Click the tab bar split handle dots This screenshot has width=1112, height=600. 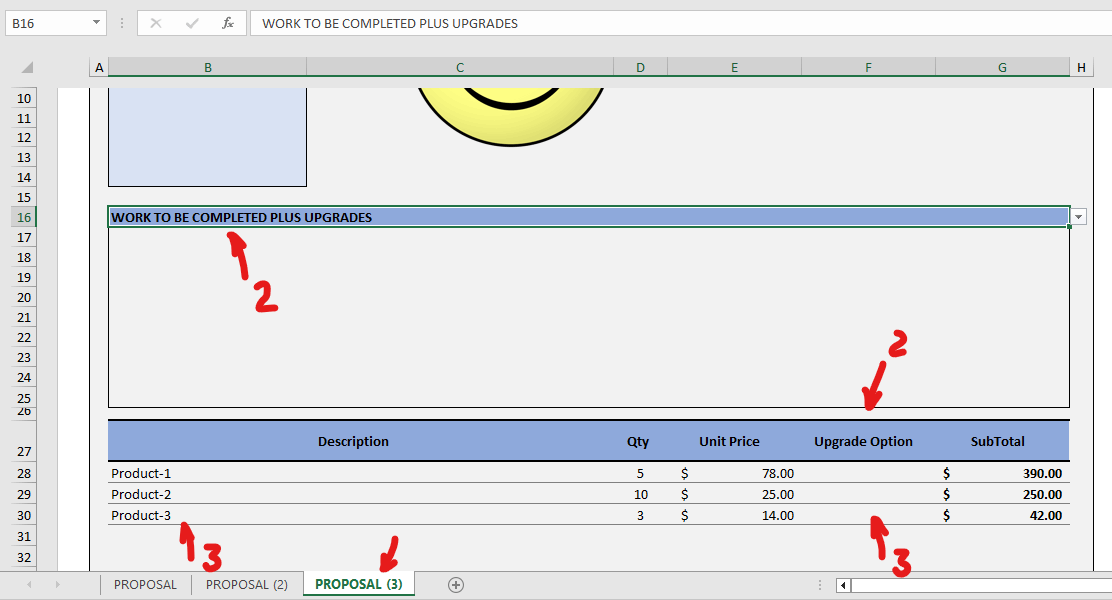click(820, 585)
